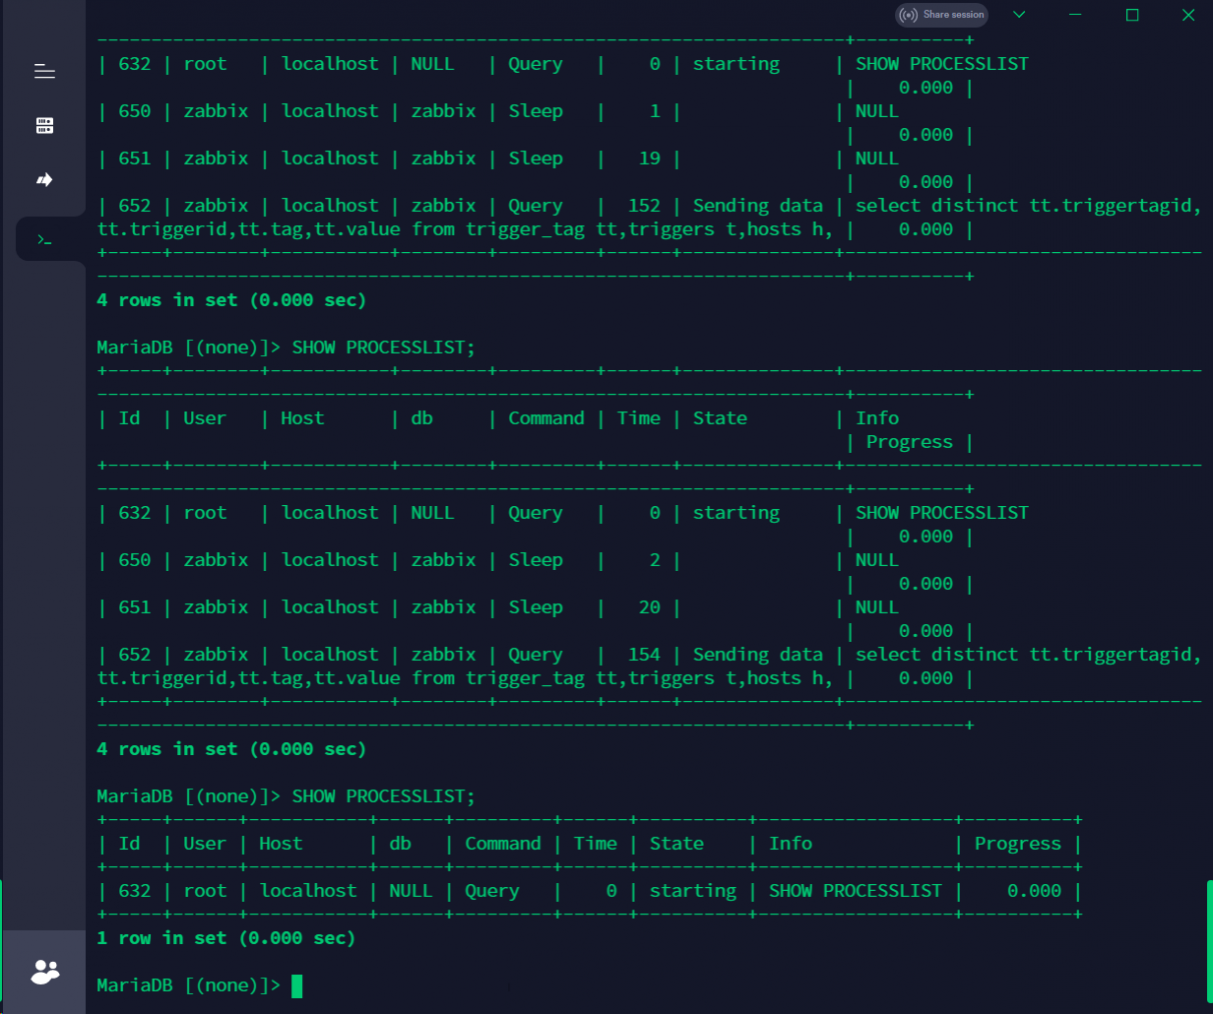Click "Sending data" in the row with time 152
Screen dimensions: 1213x1014
pyautogui.click(x=758, y=205)
